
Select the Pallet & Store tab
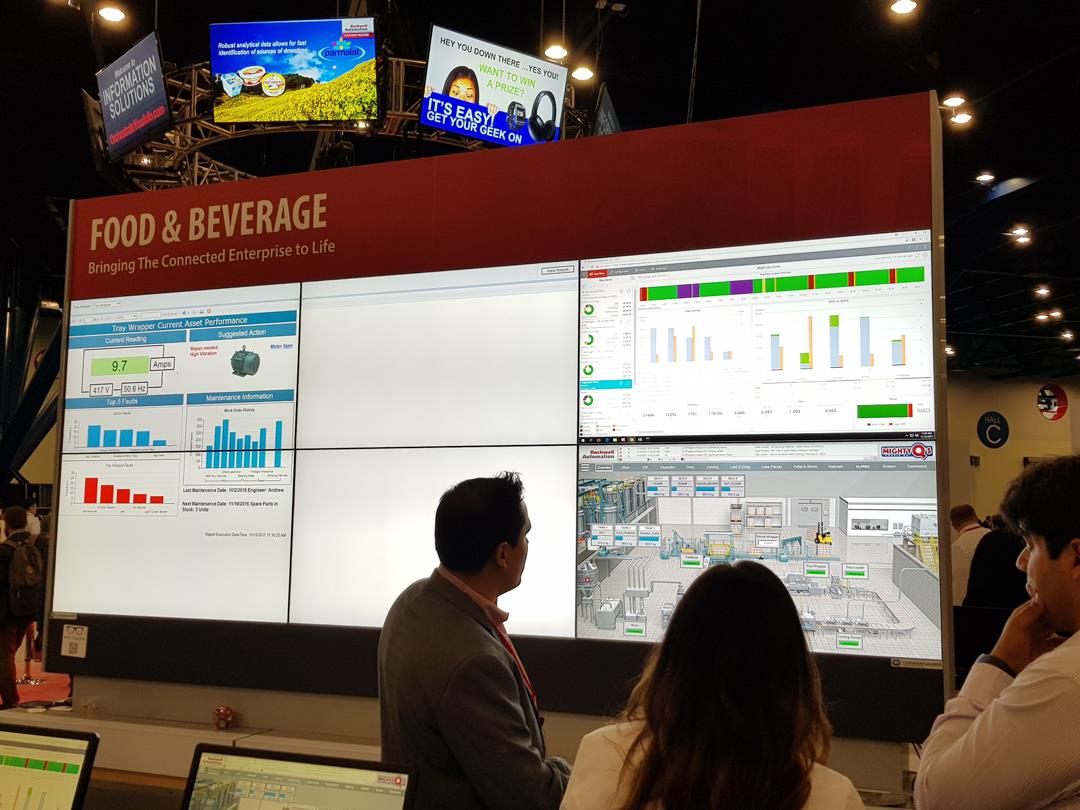805,466
